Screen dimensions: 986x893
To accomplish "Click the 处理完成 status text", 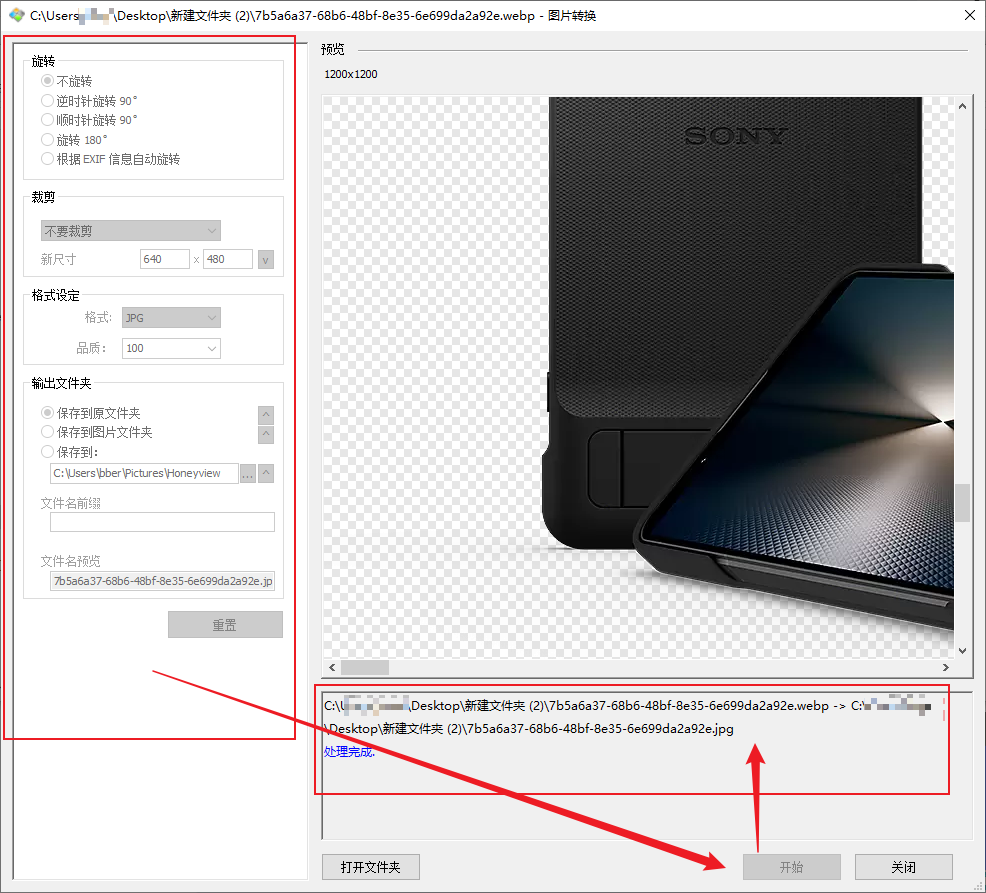I will [349, 752].
